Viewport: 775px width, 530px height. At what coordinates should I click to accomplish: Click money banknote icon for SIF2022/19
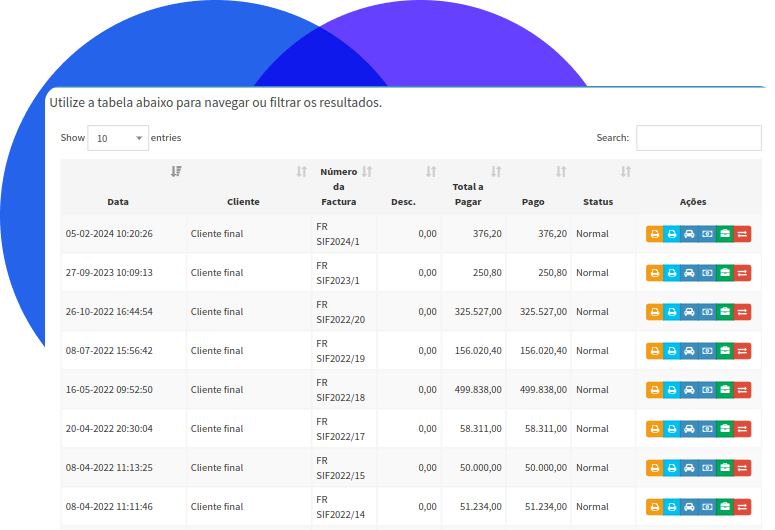pos(707,351)
